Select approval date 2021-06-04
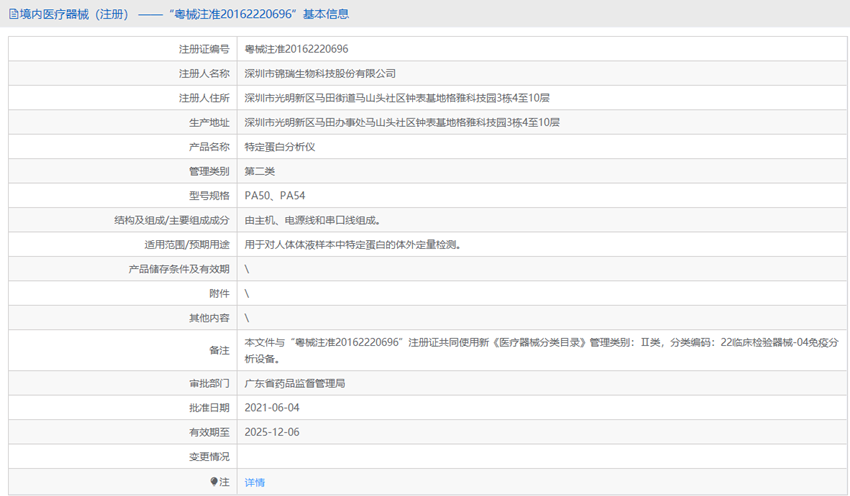850x496 pixels. 272,408
